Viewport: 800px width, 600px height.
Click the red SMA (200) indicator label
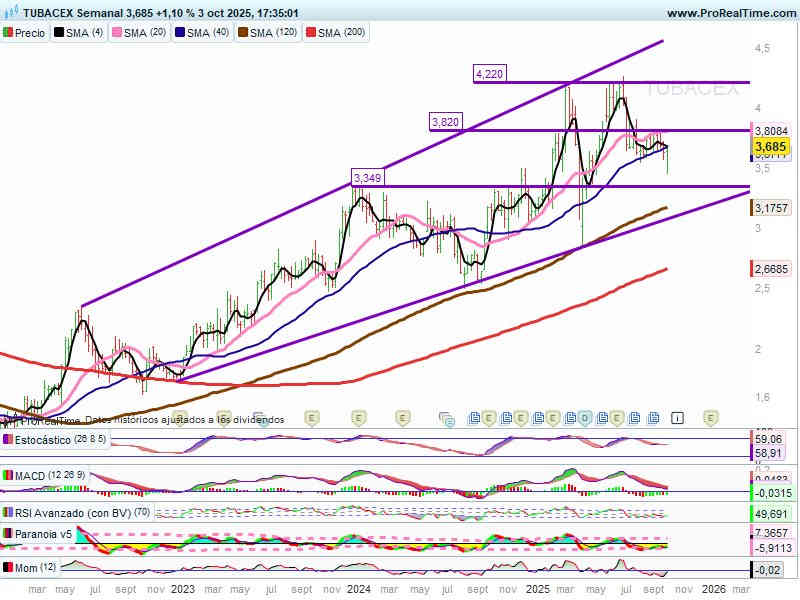click(342, 33)
